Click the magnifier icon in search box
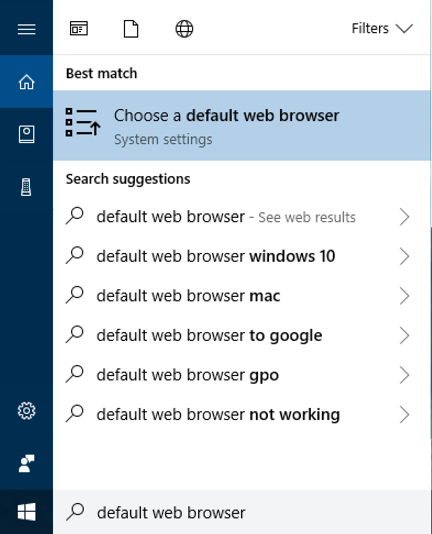 (75, 512)
